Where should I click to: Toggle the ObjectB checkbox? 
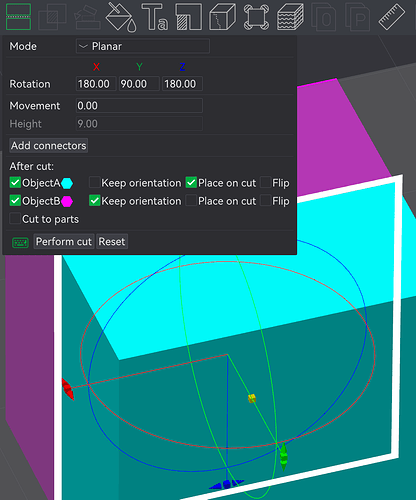click(x=15, y=201)
